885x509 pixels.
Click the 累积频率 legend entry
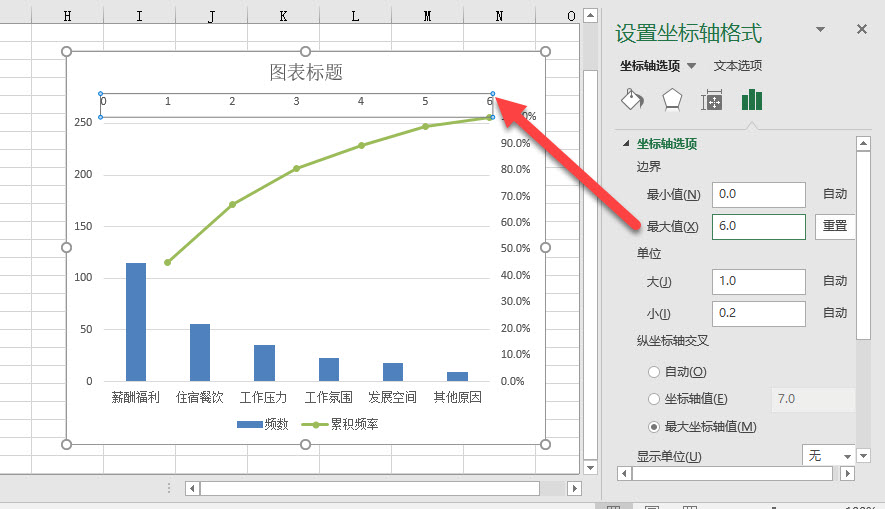pos(340,424)
